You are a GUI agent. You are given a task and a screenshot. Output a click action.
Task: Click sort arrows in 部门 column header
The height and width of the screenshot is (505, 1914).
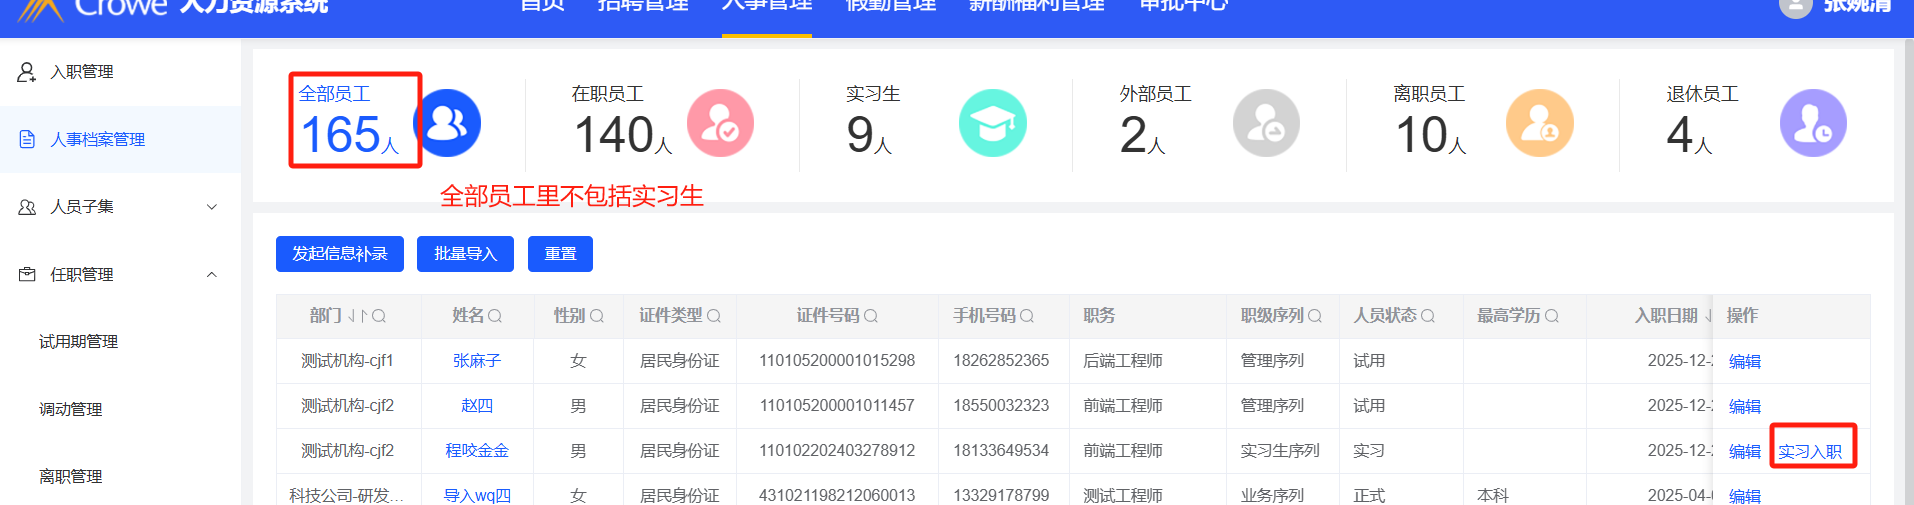coord(357,316)
